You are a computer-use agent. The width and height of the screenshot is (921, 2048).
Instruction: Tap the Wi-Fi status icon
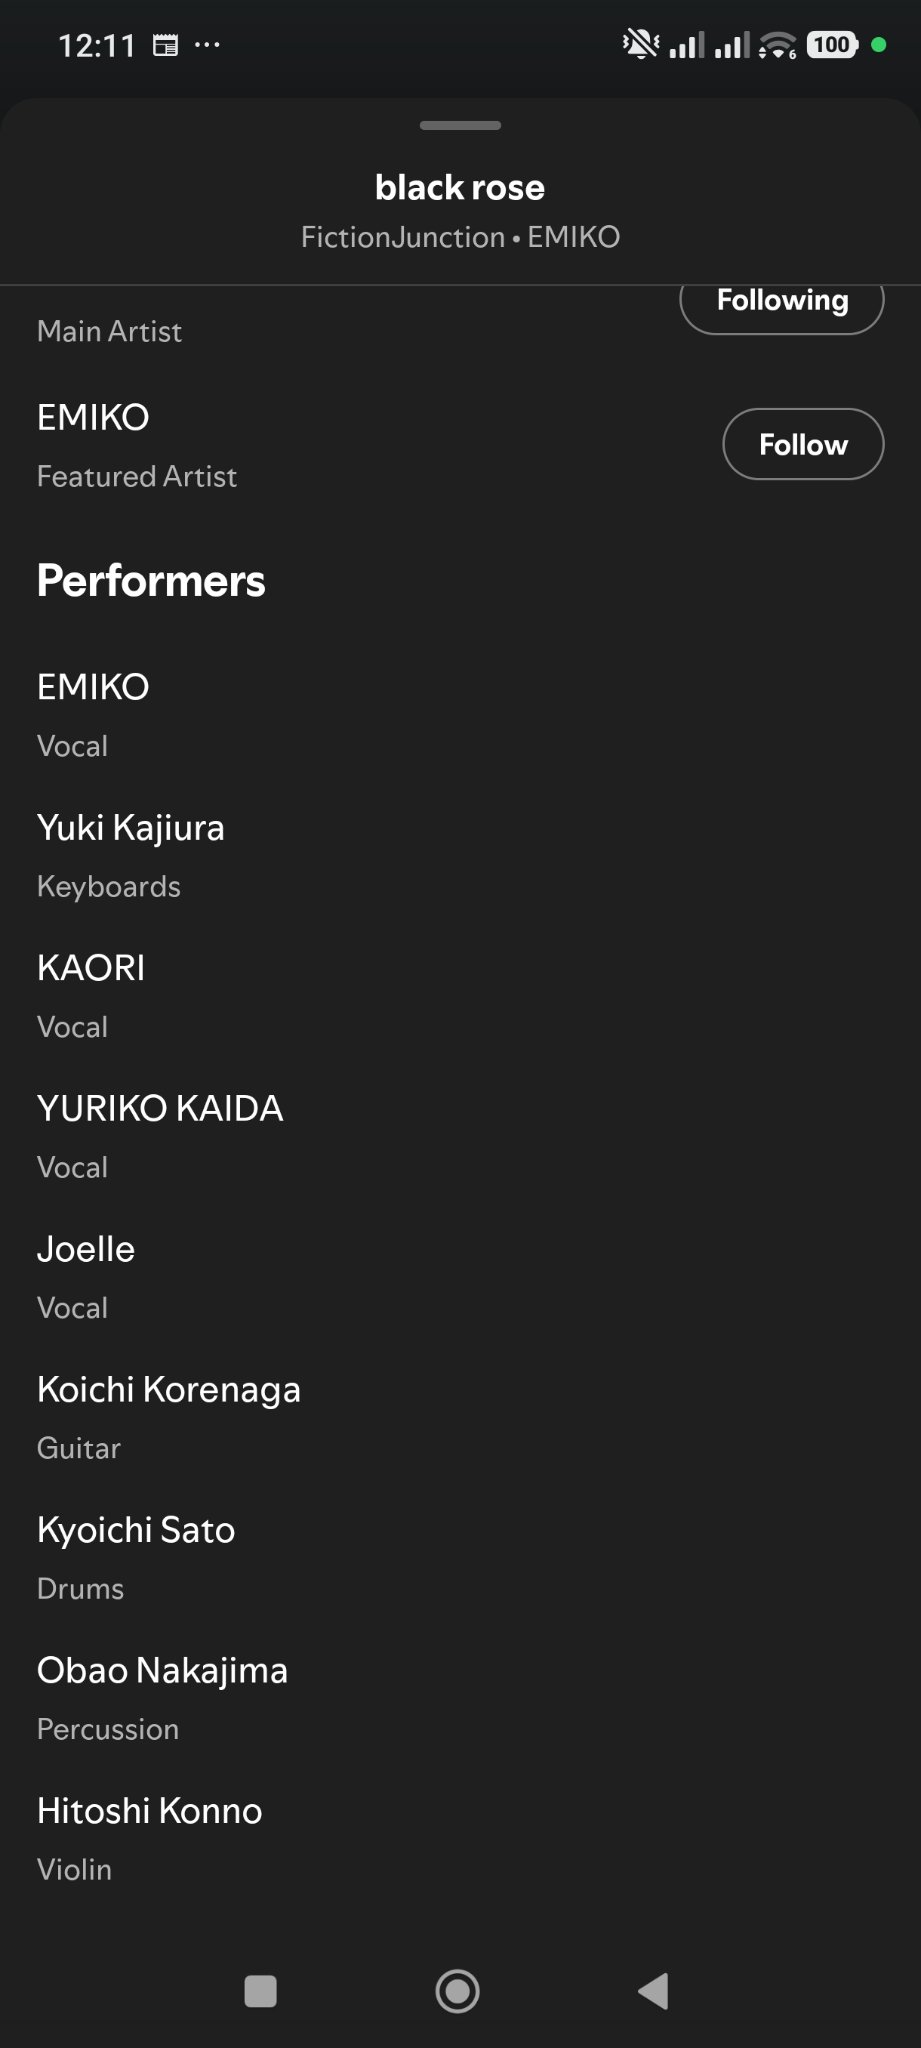pos(777,45)
